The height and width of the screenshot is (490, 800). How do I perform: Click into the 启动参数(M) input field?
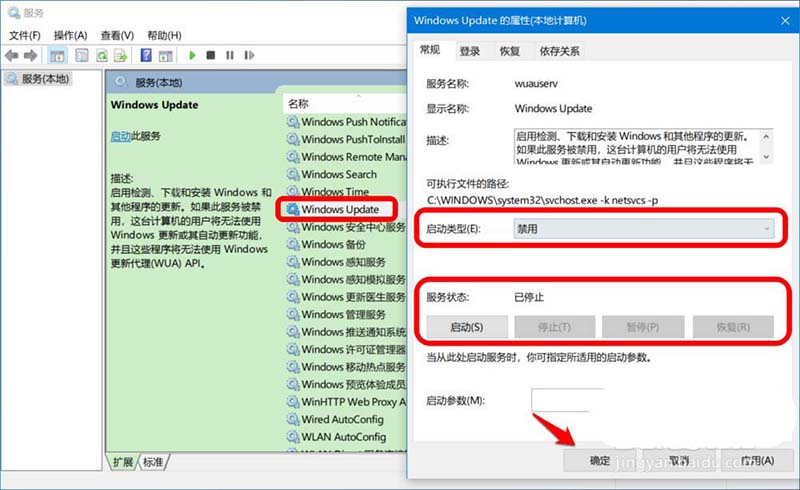[x=567, y=400]
